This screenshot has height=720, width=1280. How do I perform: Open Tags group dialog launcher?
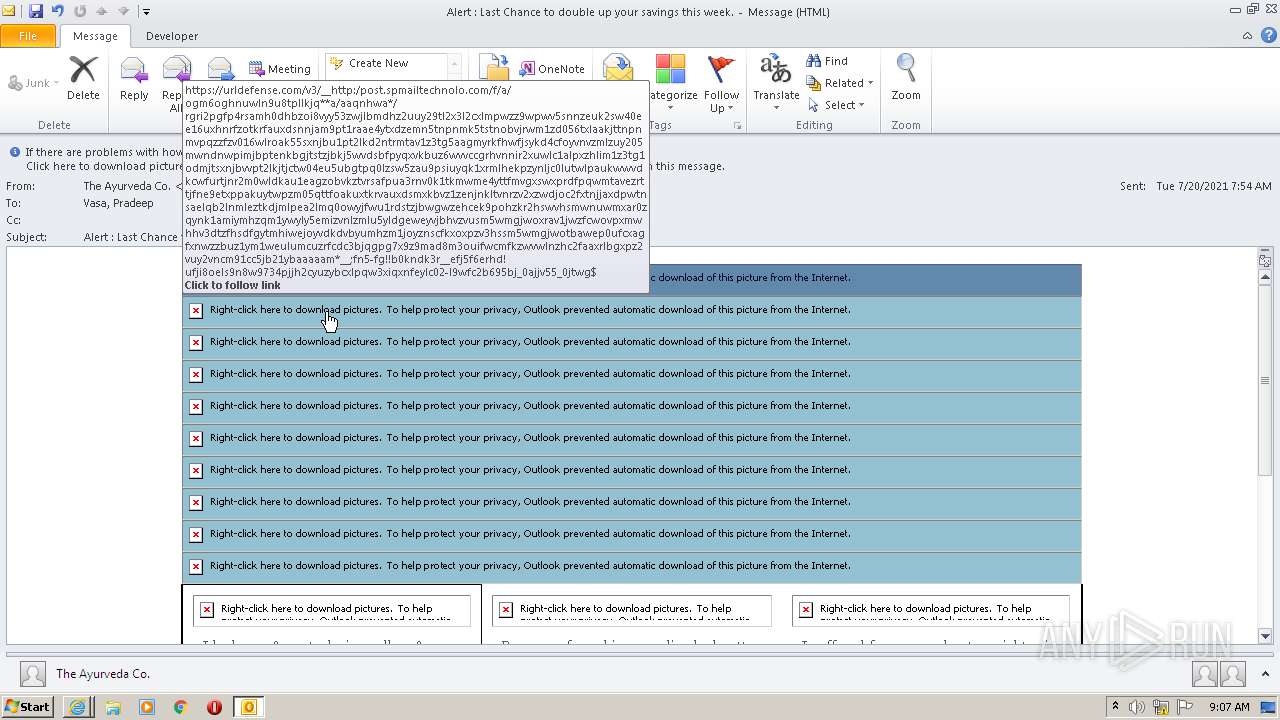738,126
